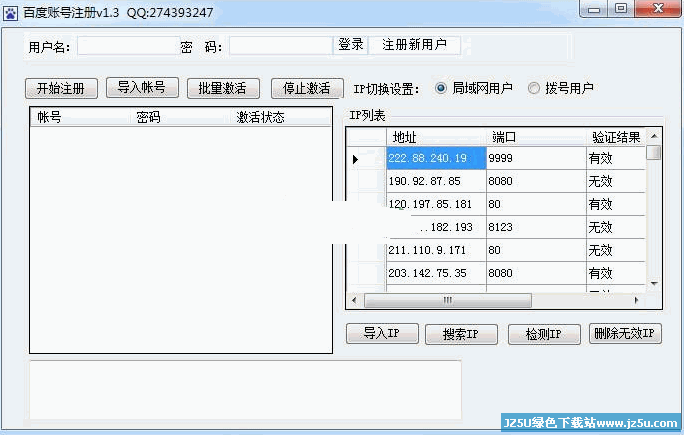This screenshot has height=435, width=684.
Task: Click IP list horizontal scroll right arrow
Action: click(x=636, y=300)
